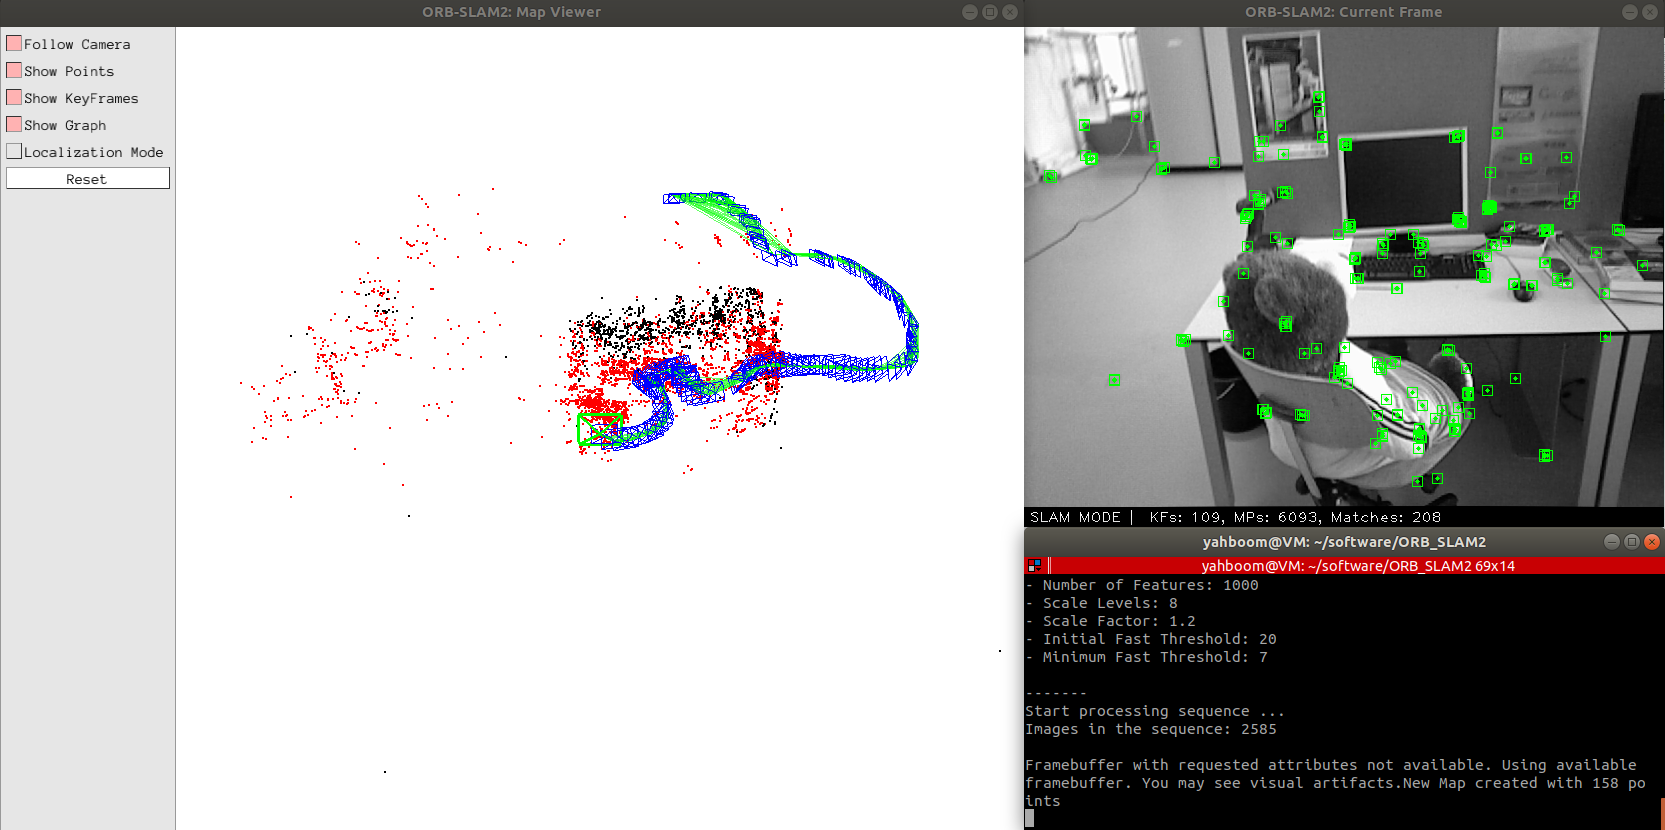Turn off Show Graph checkbox

pos(15,125)
